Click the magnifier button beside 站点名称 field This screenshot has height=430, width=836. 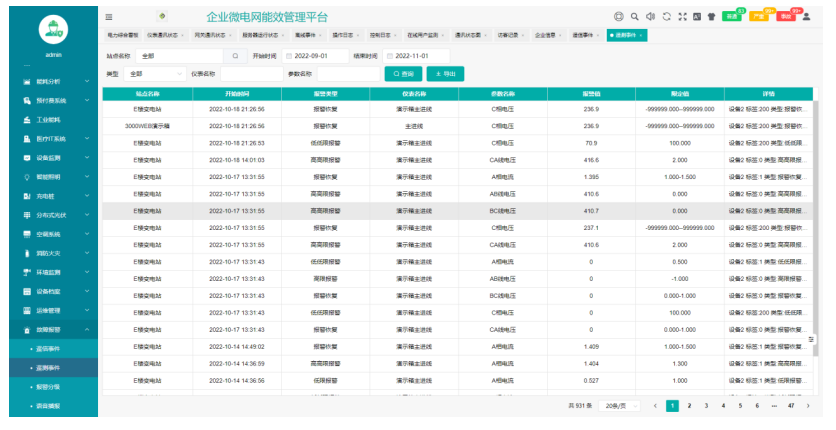click(235, 56)
